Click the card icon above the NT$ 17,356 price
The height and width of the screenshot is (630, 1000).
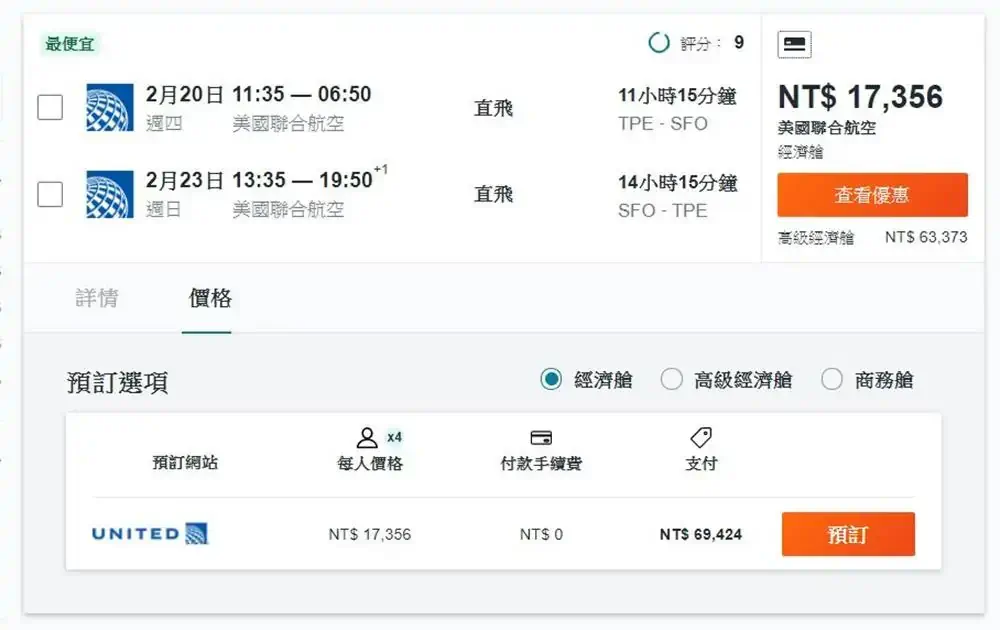coord(794,44)
